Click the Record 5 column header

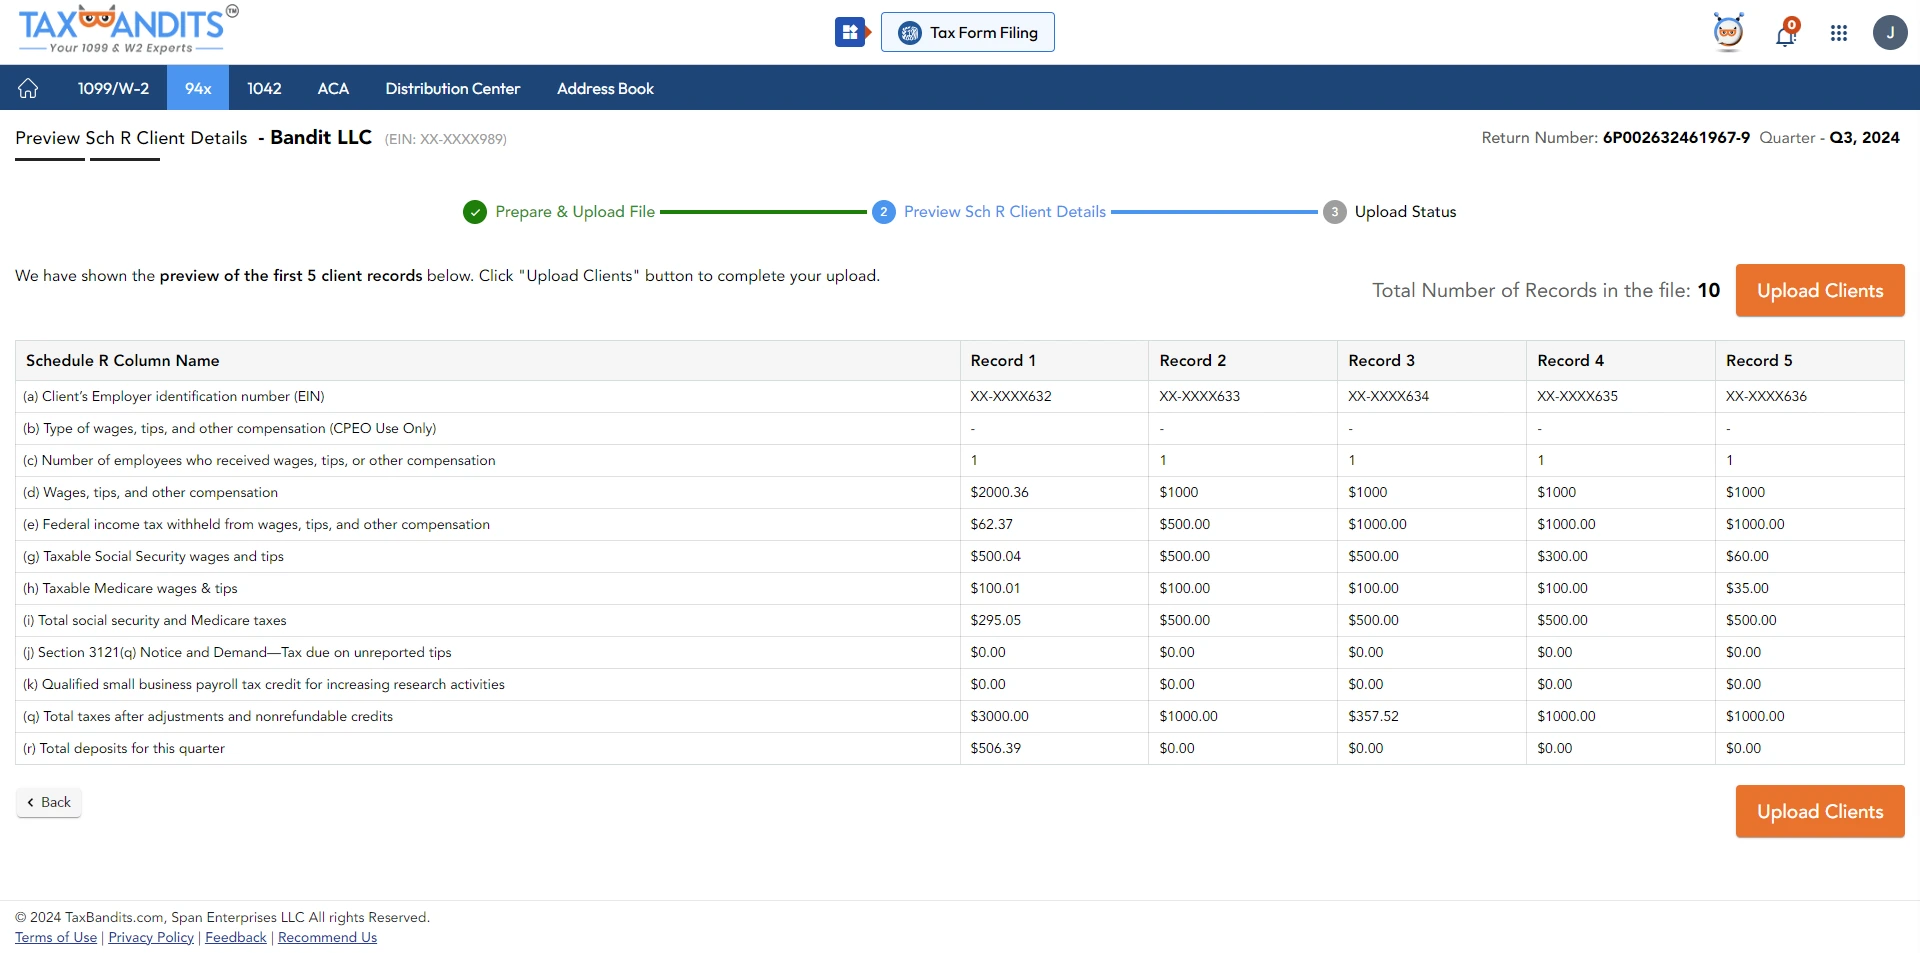[x=1810, y=361]
